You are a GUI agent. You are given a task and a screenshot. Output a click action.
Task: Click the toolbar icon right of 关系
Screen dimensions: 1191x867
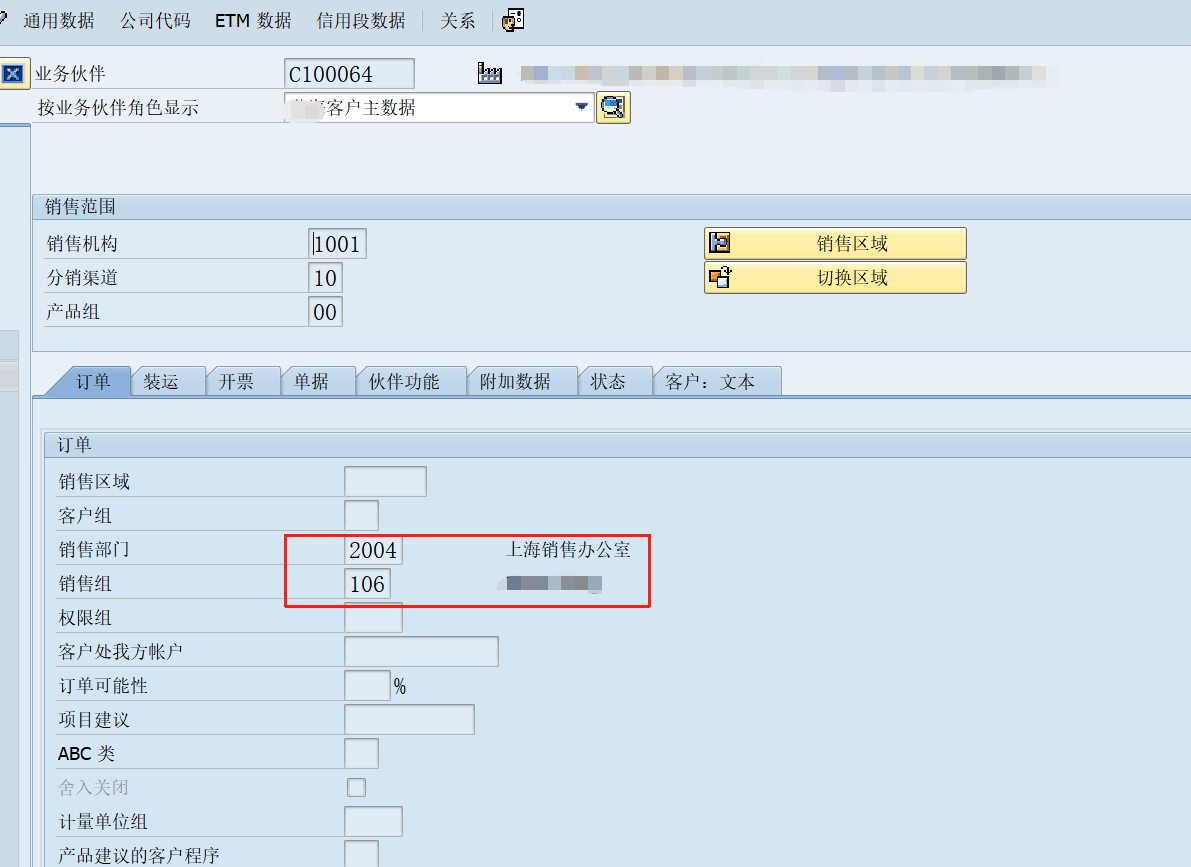513,20
